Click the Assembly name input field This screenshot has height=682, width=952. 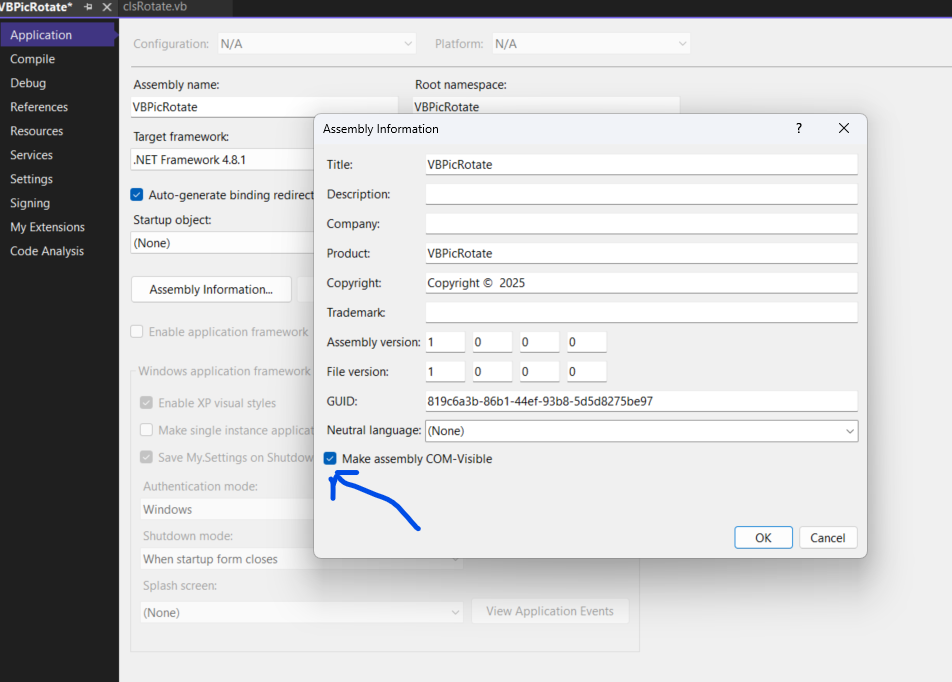click(x=264, y=107)
